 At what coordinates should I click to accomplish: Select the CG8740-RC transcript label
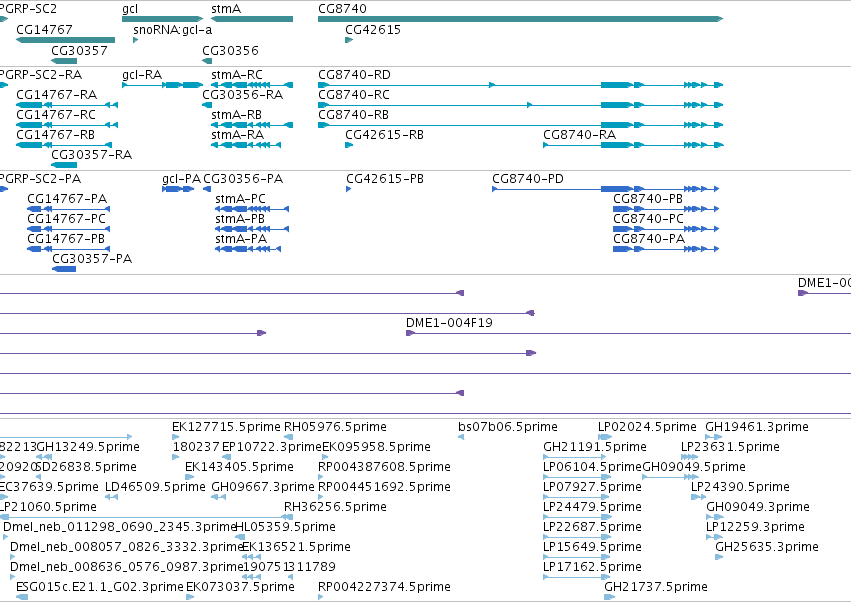click(354, 95)
